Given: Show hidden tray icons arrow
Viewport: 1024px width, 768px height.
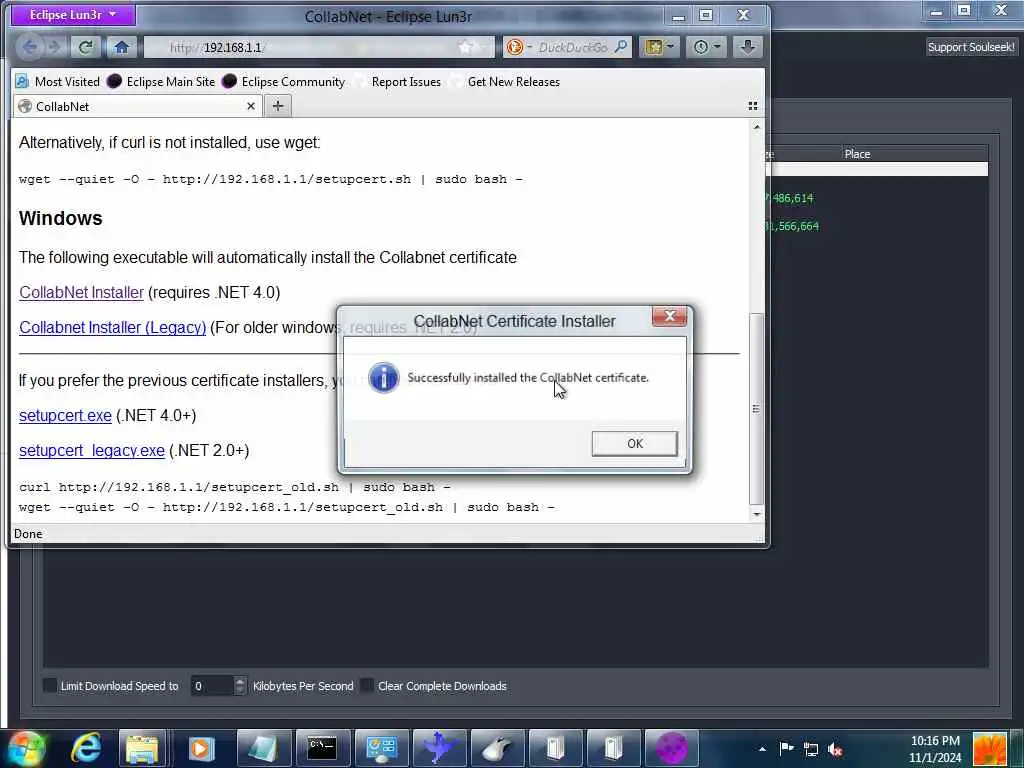Looking at the screenshot, I should tap(761, 749).
